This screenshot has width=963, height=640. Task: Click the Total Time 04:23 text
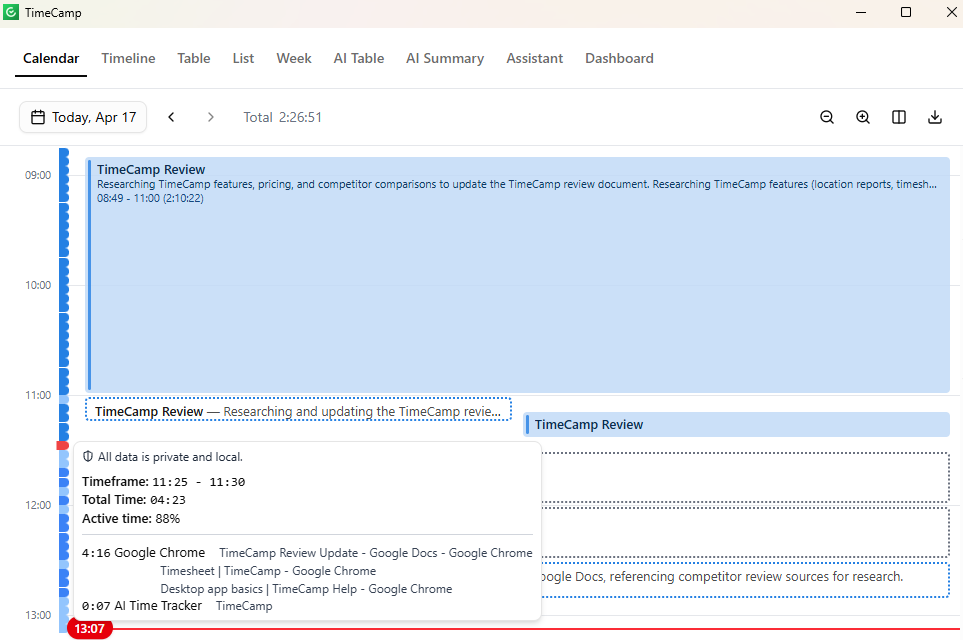(x=134, y=500)
